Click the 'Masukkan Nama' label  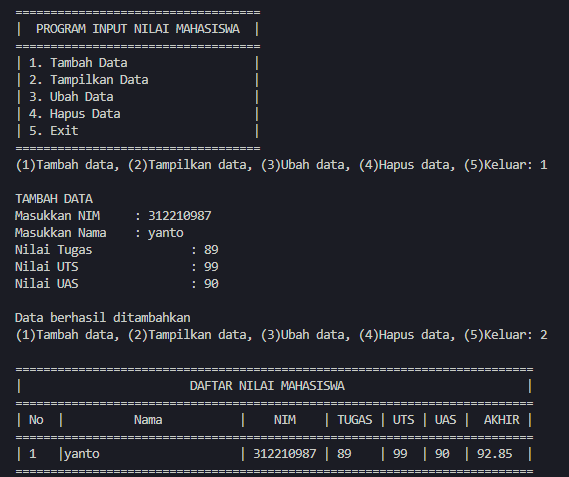tap(61, 233)
